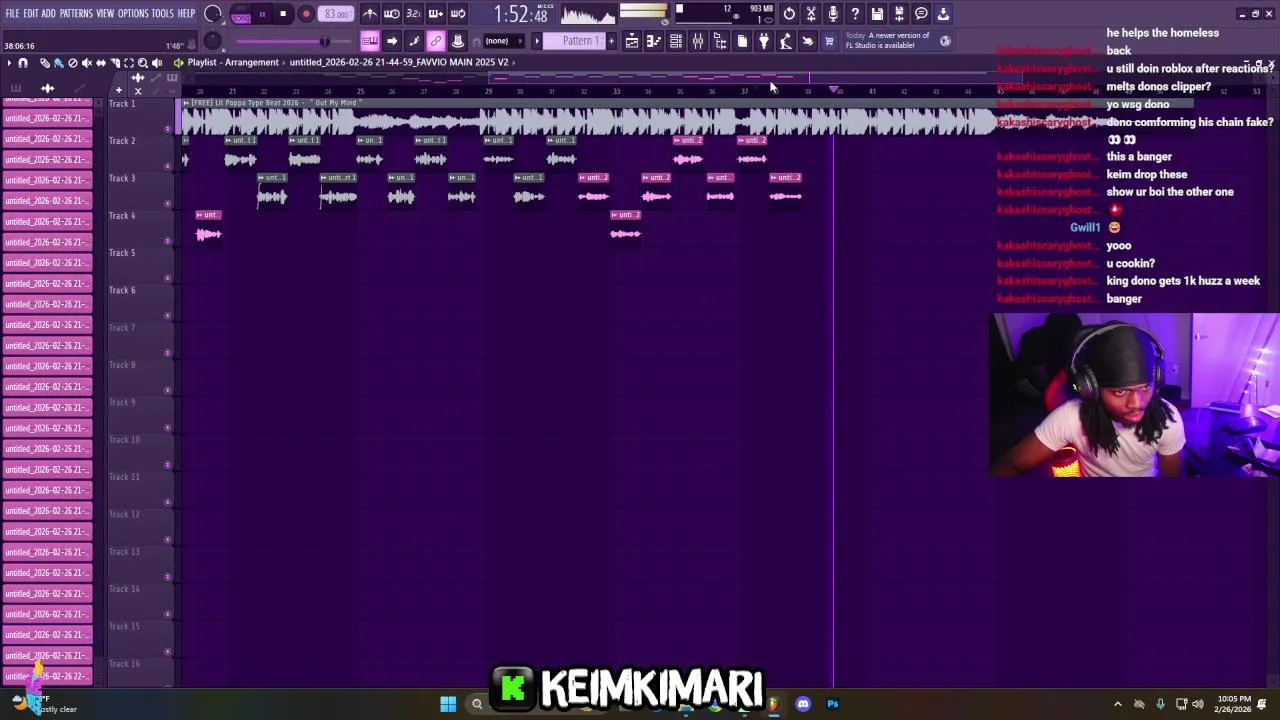The image size is (1280, 720).
Task: Click the one-click audio recording microphone
Action: [x=833, y=14]
